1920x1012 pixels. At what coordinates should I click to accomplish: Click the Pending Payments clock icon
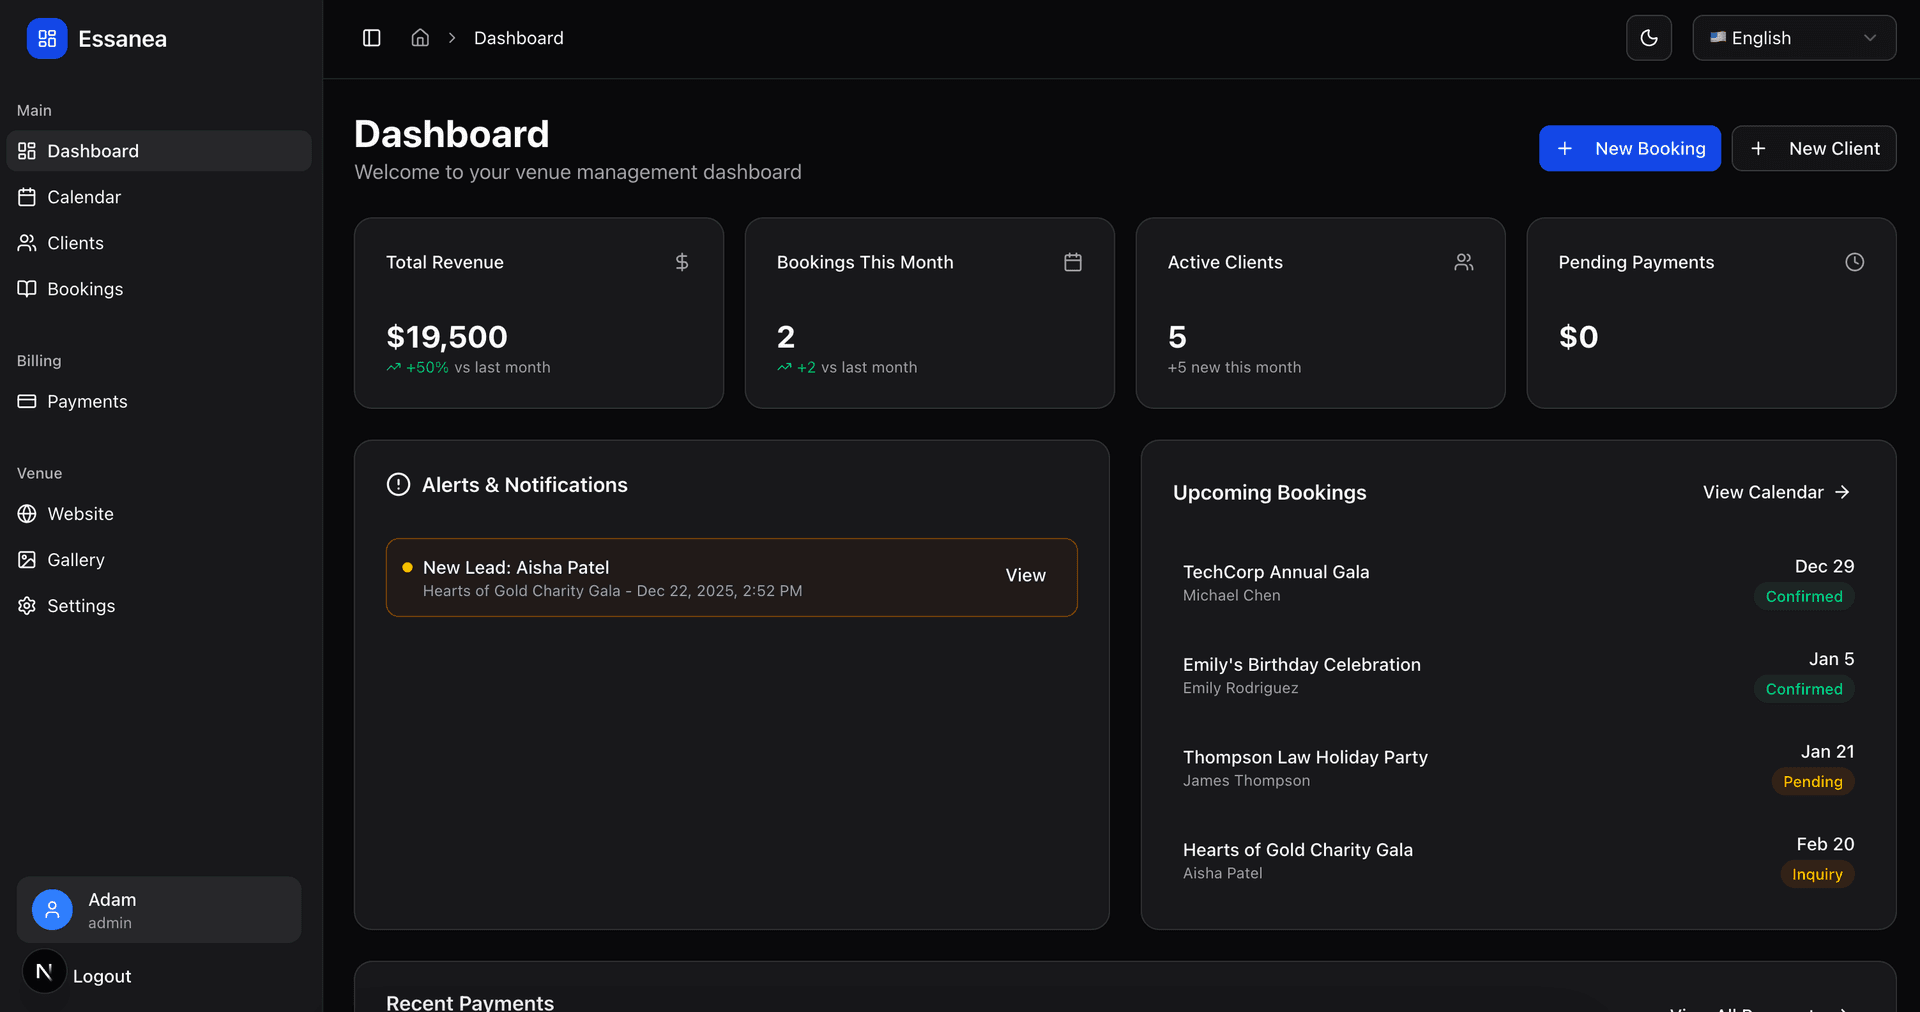coord(1854,262)
